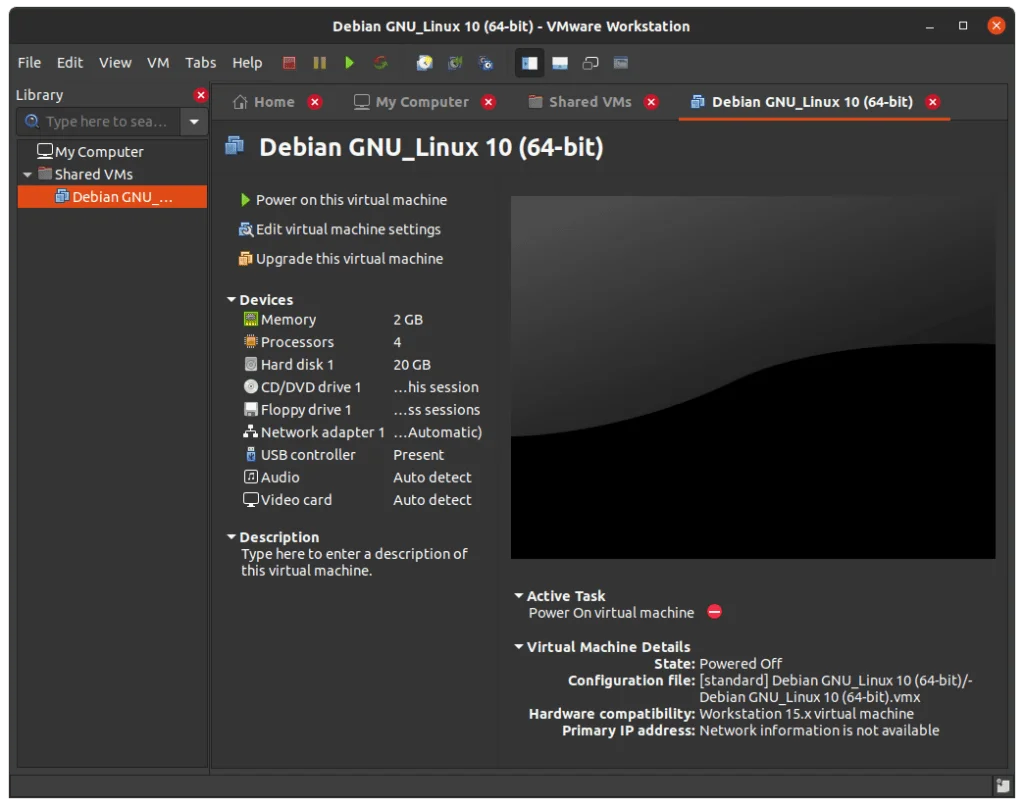Screen dimensions: 1024x807
Task: Click the VM icon beside the page title
Action: click(x=235, y=146)
